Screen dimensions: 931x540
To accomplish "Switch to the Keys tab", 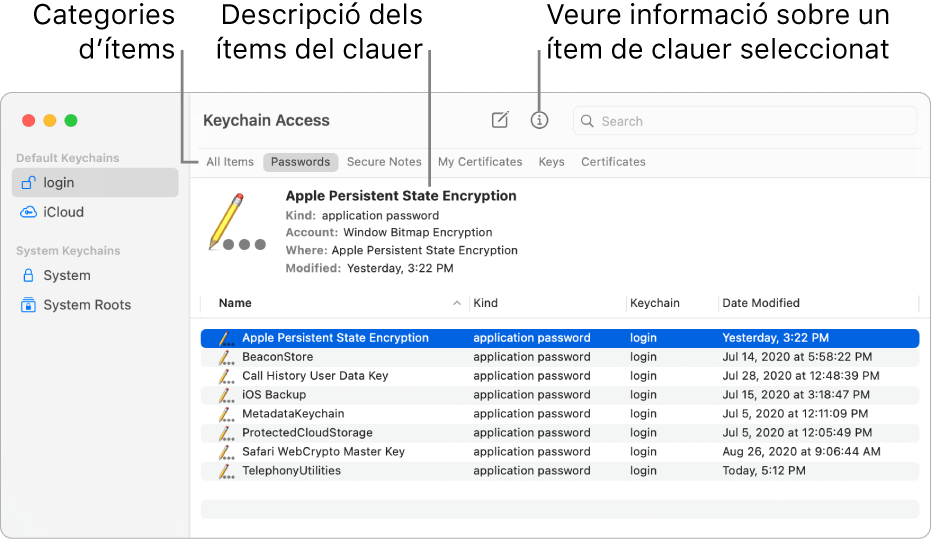I will pos(552,162).
